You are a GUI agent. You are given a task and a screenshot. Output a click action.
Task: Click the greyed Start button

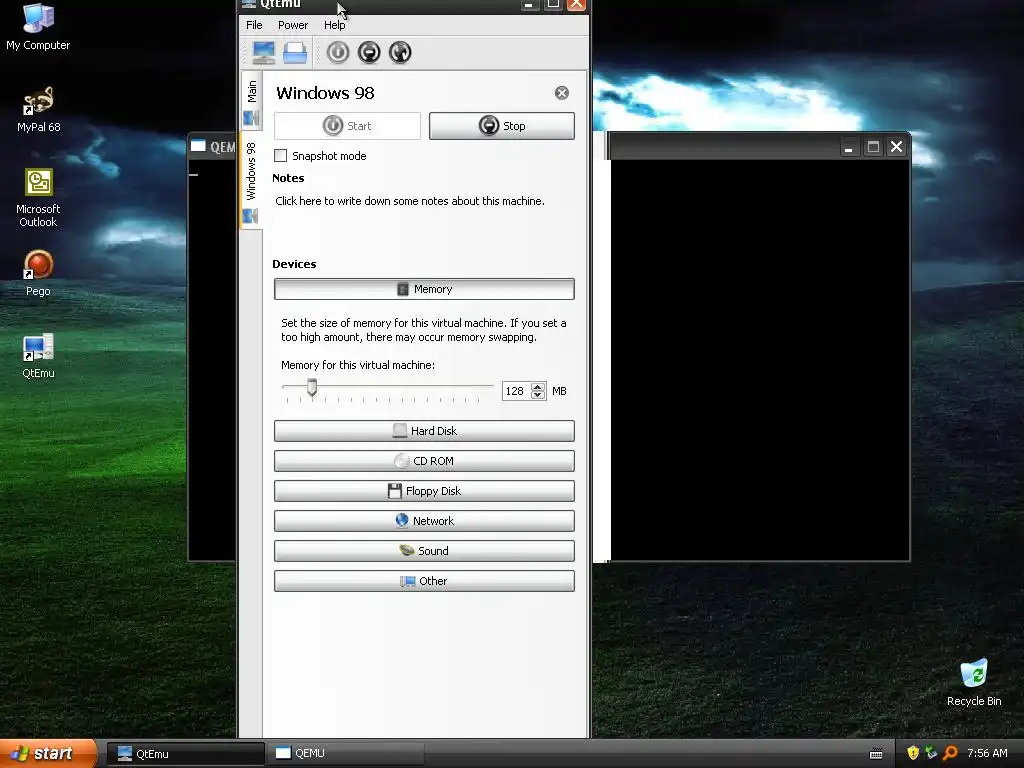point(347,126)
